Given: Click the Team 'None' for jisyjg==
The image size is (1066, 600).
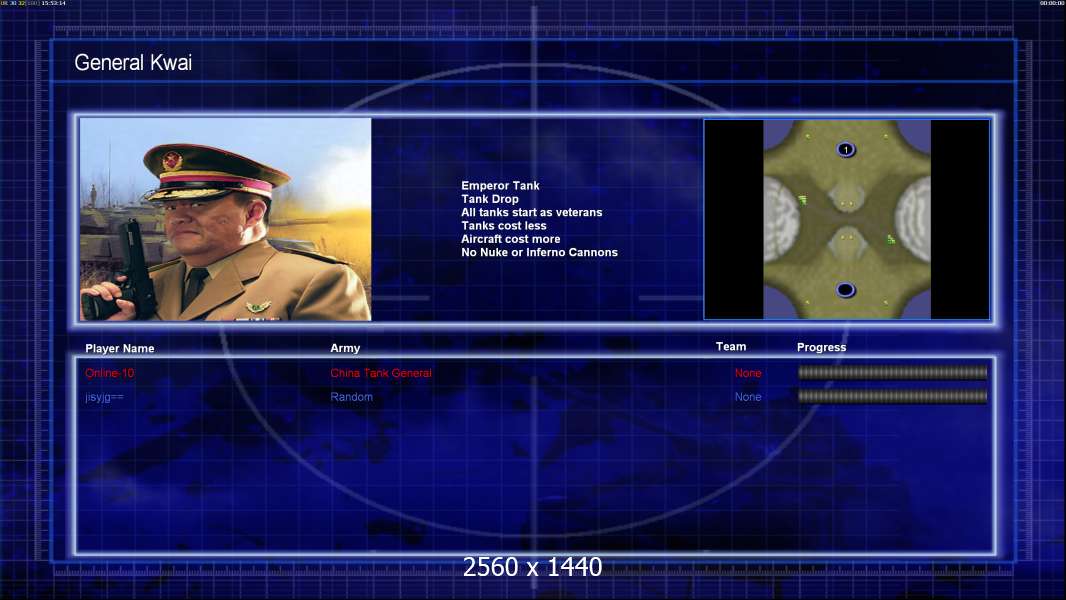Looking at the screenshot, I should click(x=748, y=397).
